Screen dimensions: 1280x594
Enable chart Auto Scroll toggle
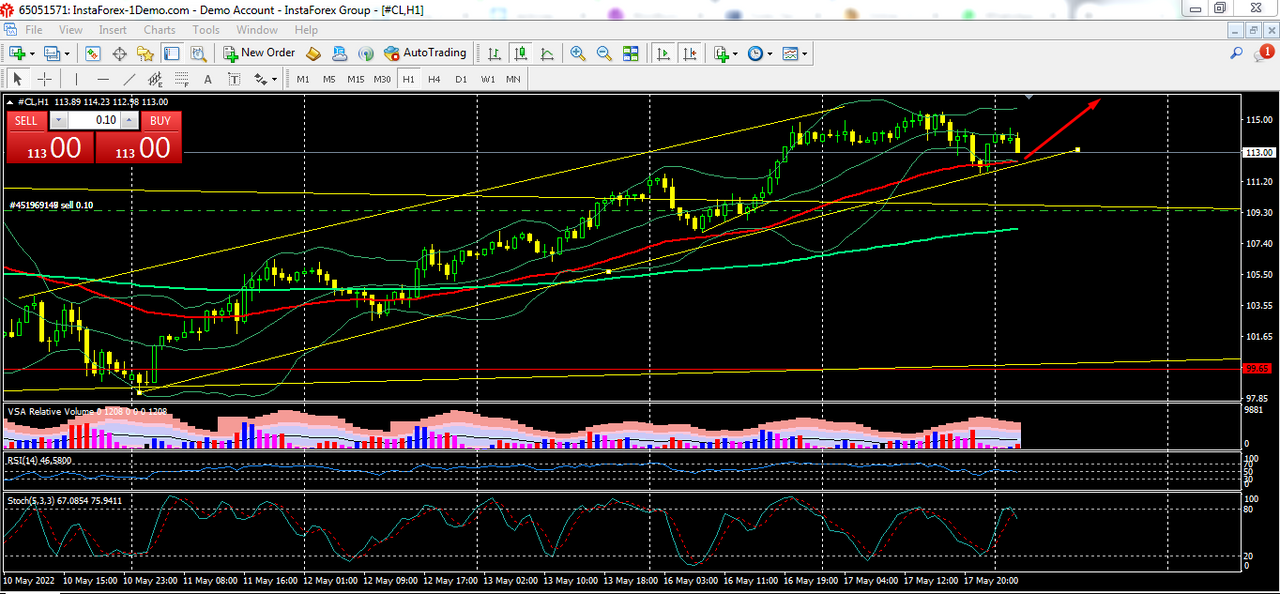point(662,53)
